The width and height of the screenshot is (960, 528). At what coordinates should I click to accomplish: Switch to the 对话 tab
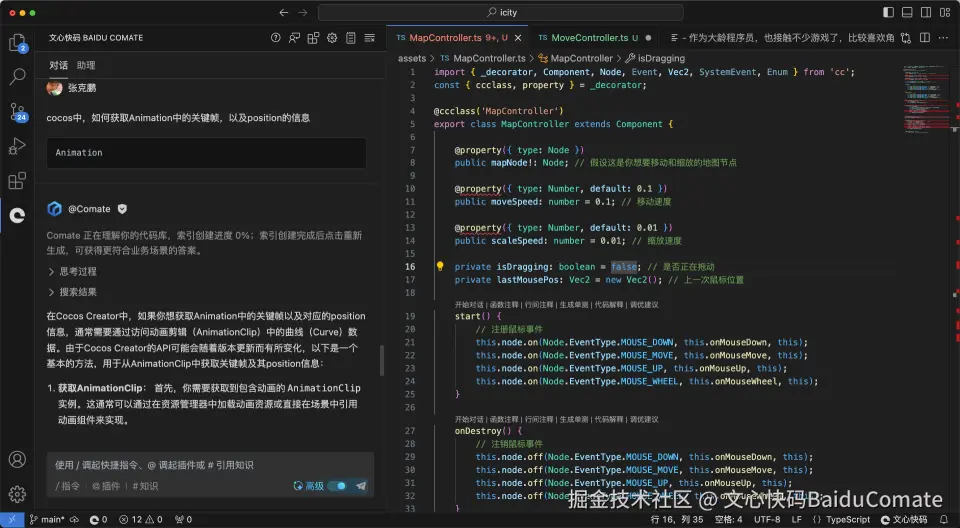(59, 65)
